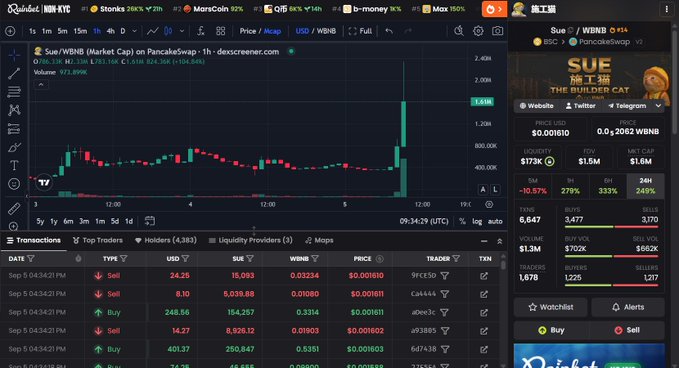Switch to the Top Traders tab

(x=98, y=240)
